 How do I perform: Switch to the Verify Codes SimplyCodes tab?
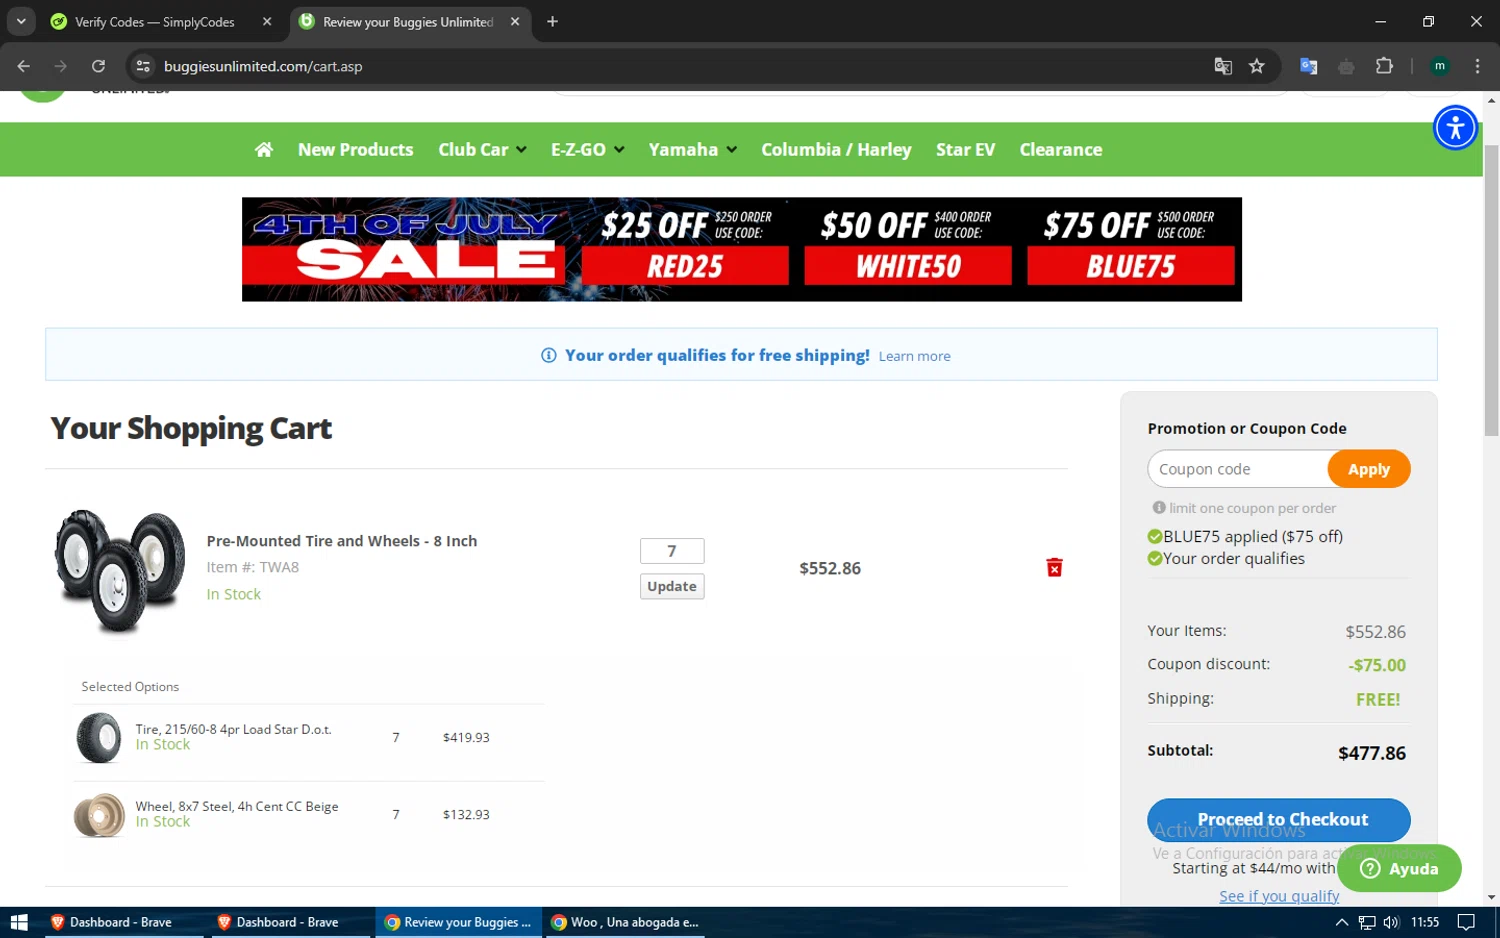click(155, 21)
